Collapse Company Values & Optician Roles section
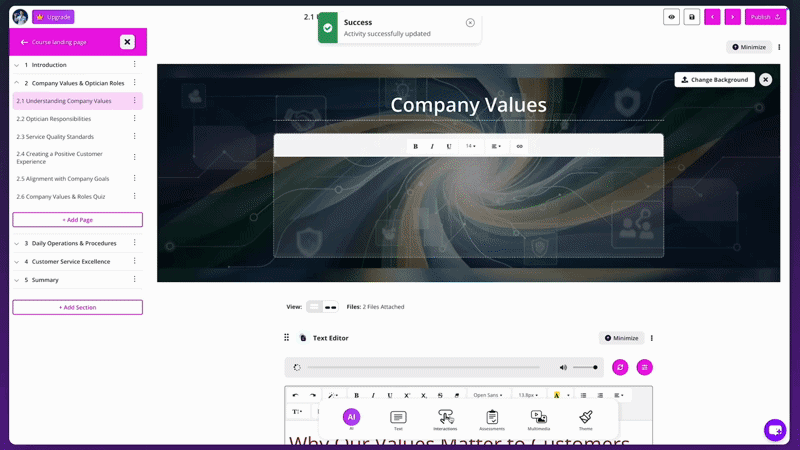Screen dimensions: 800x450 click(16, 83)
